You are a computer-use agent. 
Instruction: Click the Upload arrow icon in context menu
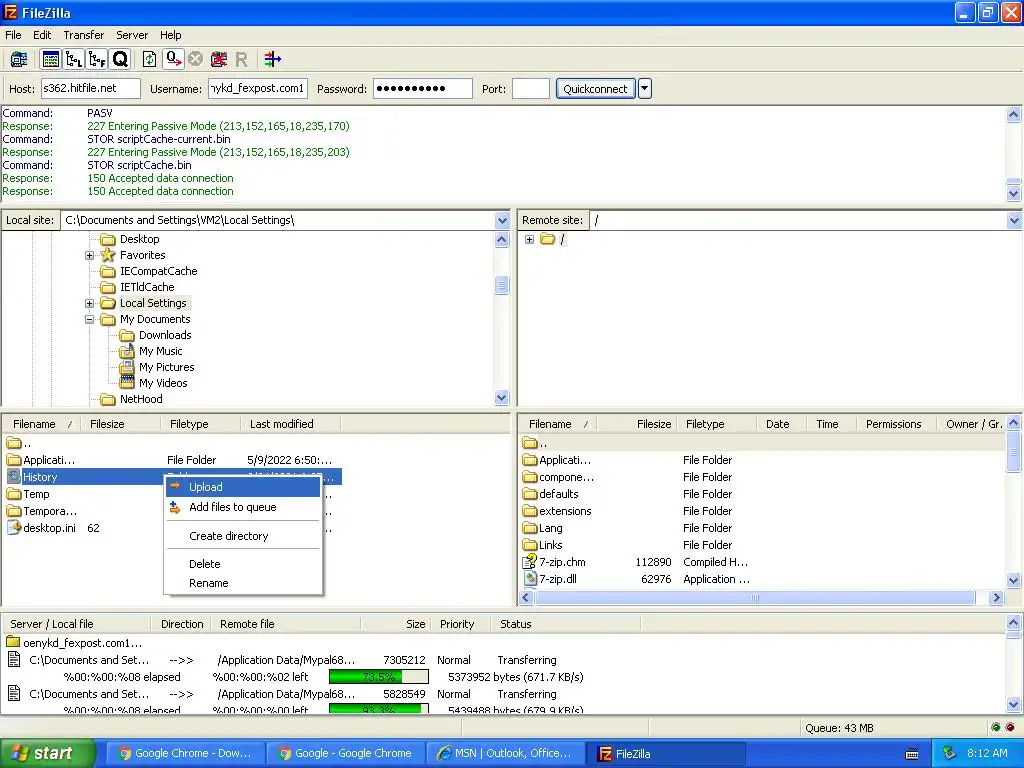[x=175, y=486]
